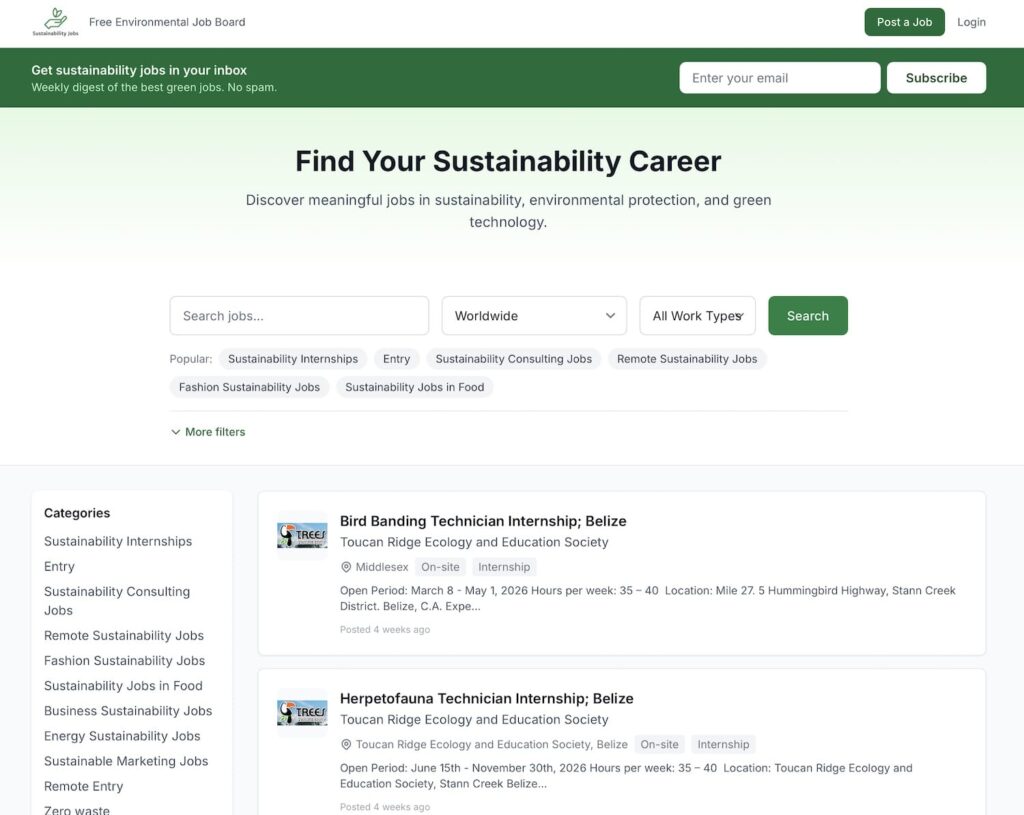Click the Internship tag on Herpetofauna listing
The image size is (1024, 815).
pos(722,744)
